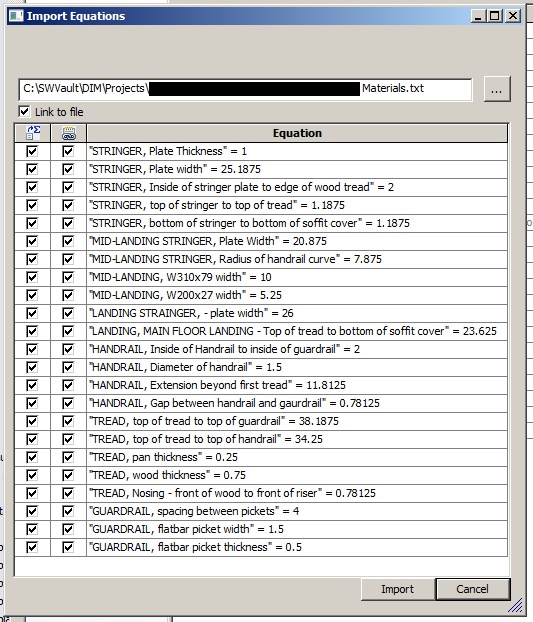Screen dimensions: 533x622
Task: Click the link column header chain icon
Action: pos(69,133)
